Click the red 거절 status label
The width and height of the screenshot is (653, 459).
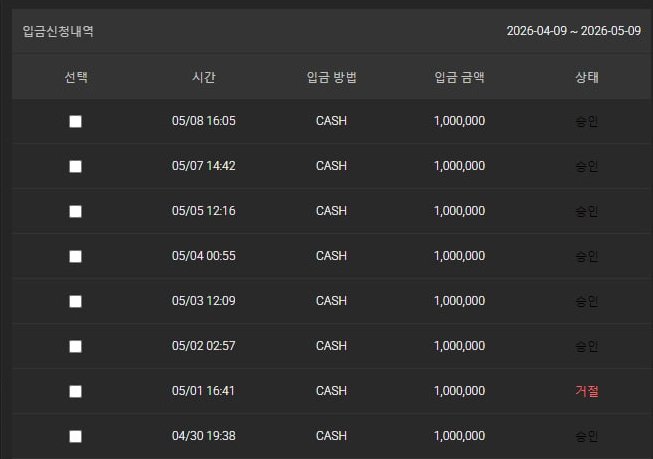click(587, 391)
